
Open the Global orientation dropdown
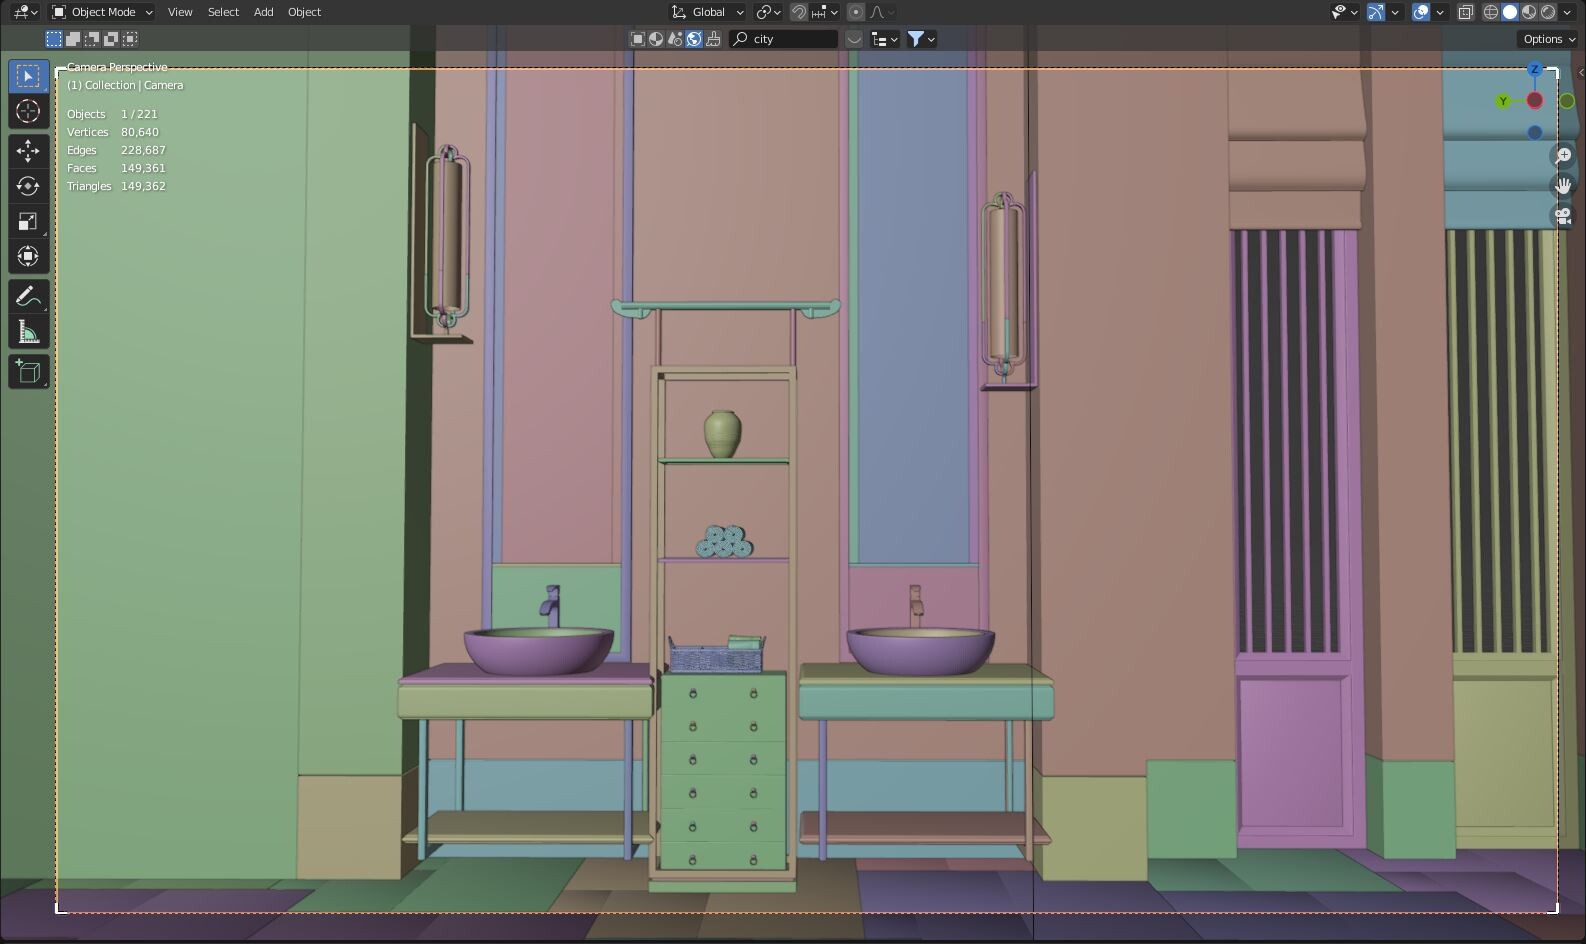pos(708,12)
